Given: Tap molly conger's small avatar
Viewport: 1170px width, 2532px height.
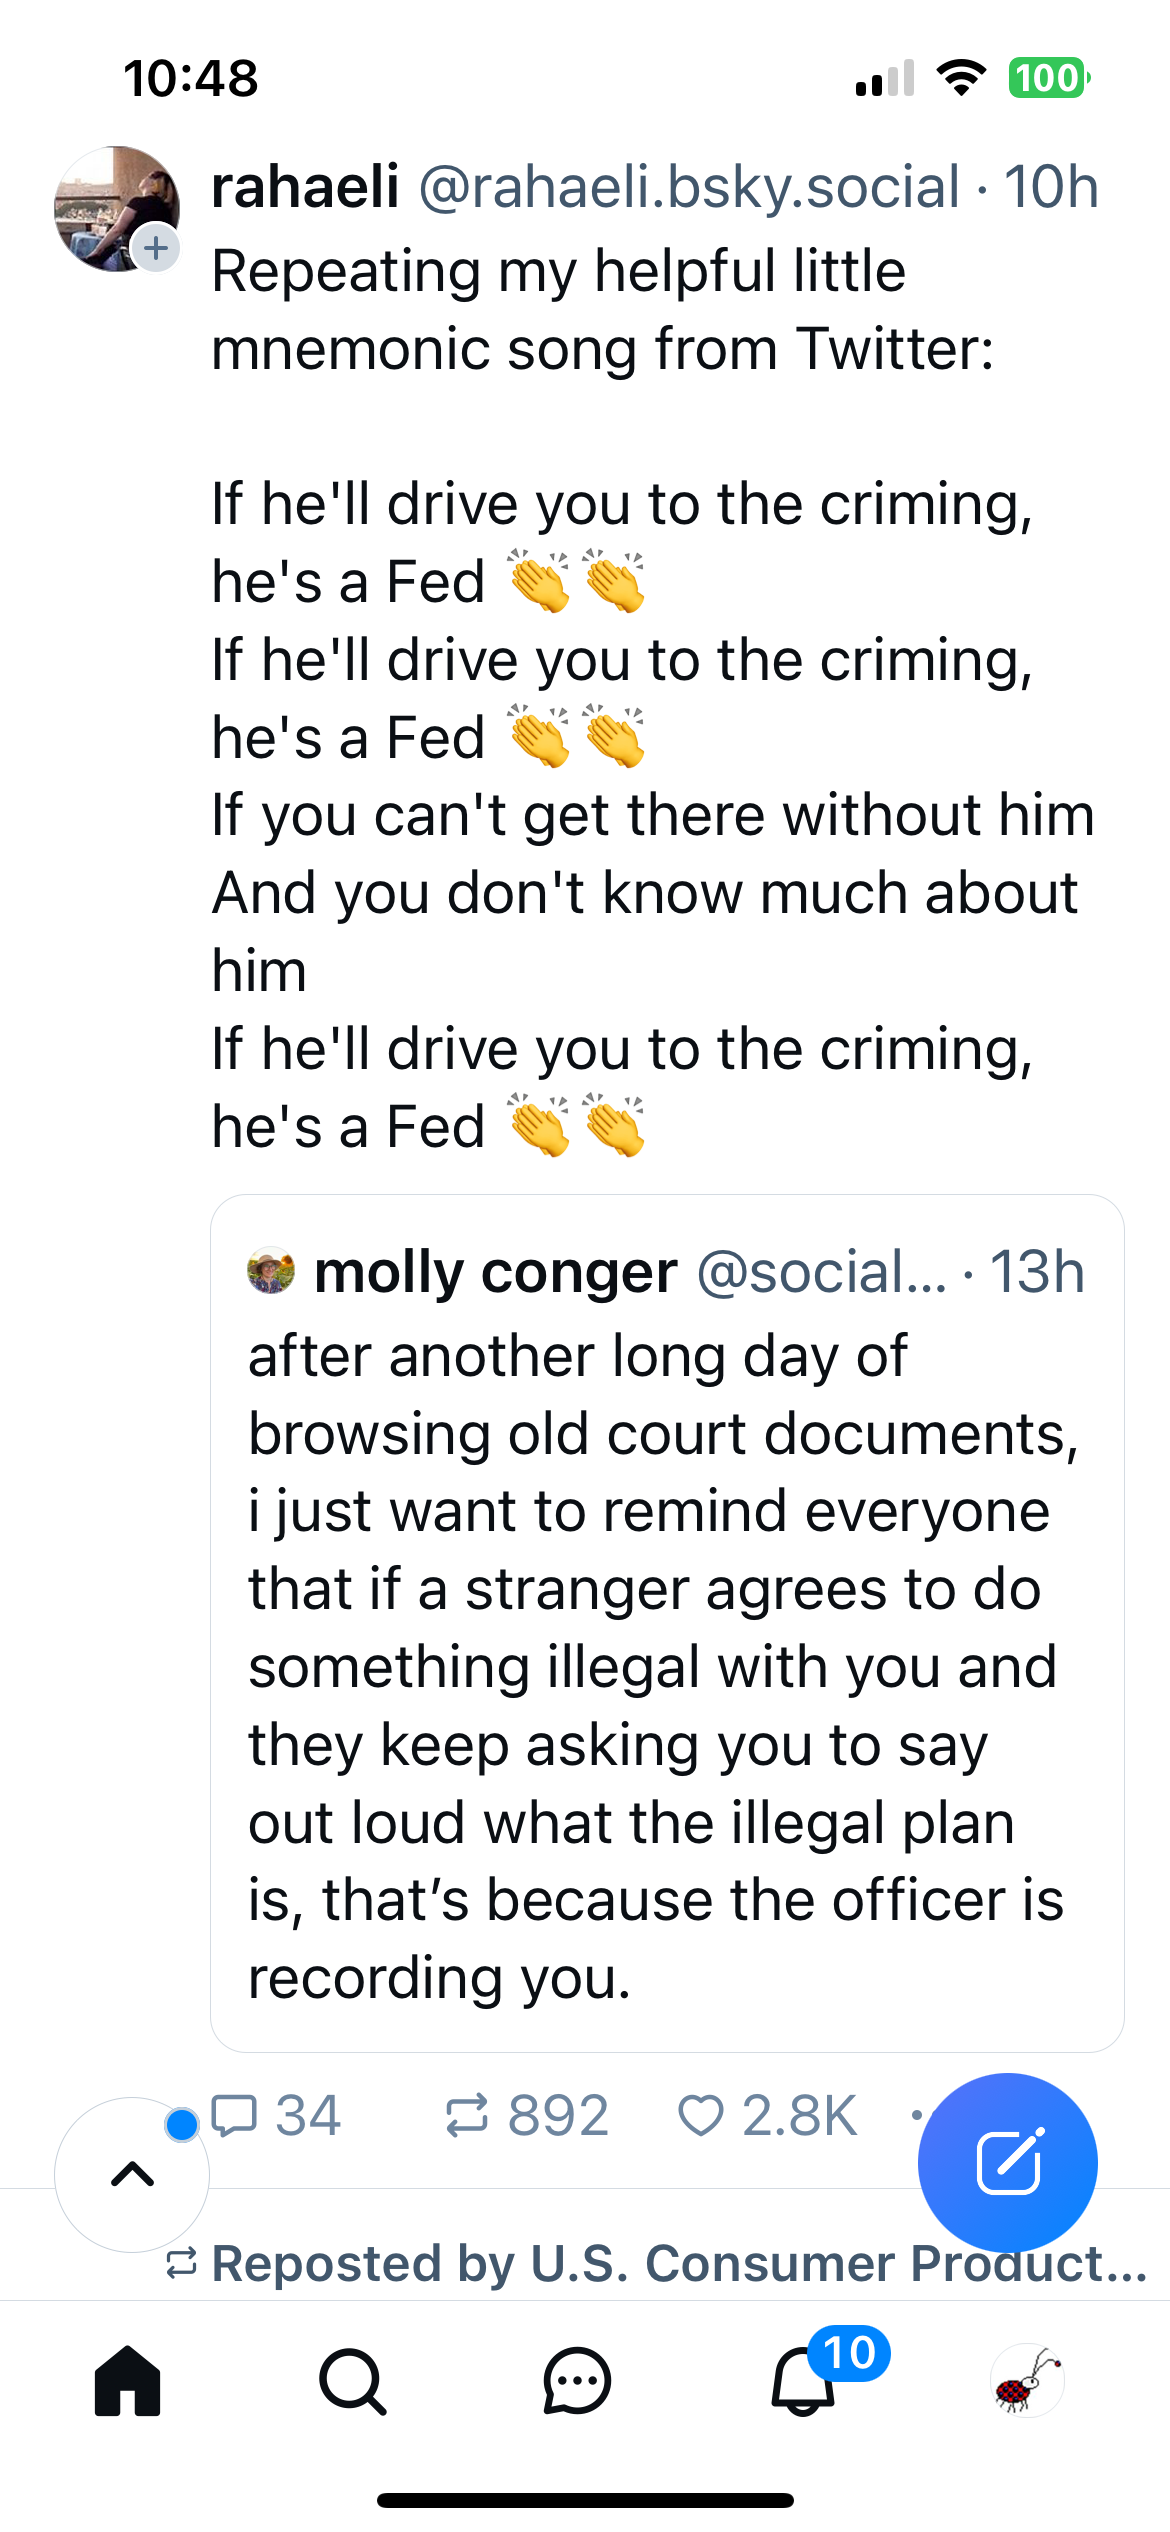Looking at the screenshot, I should click(x=271, y=1271).
